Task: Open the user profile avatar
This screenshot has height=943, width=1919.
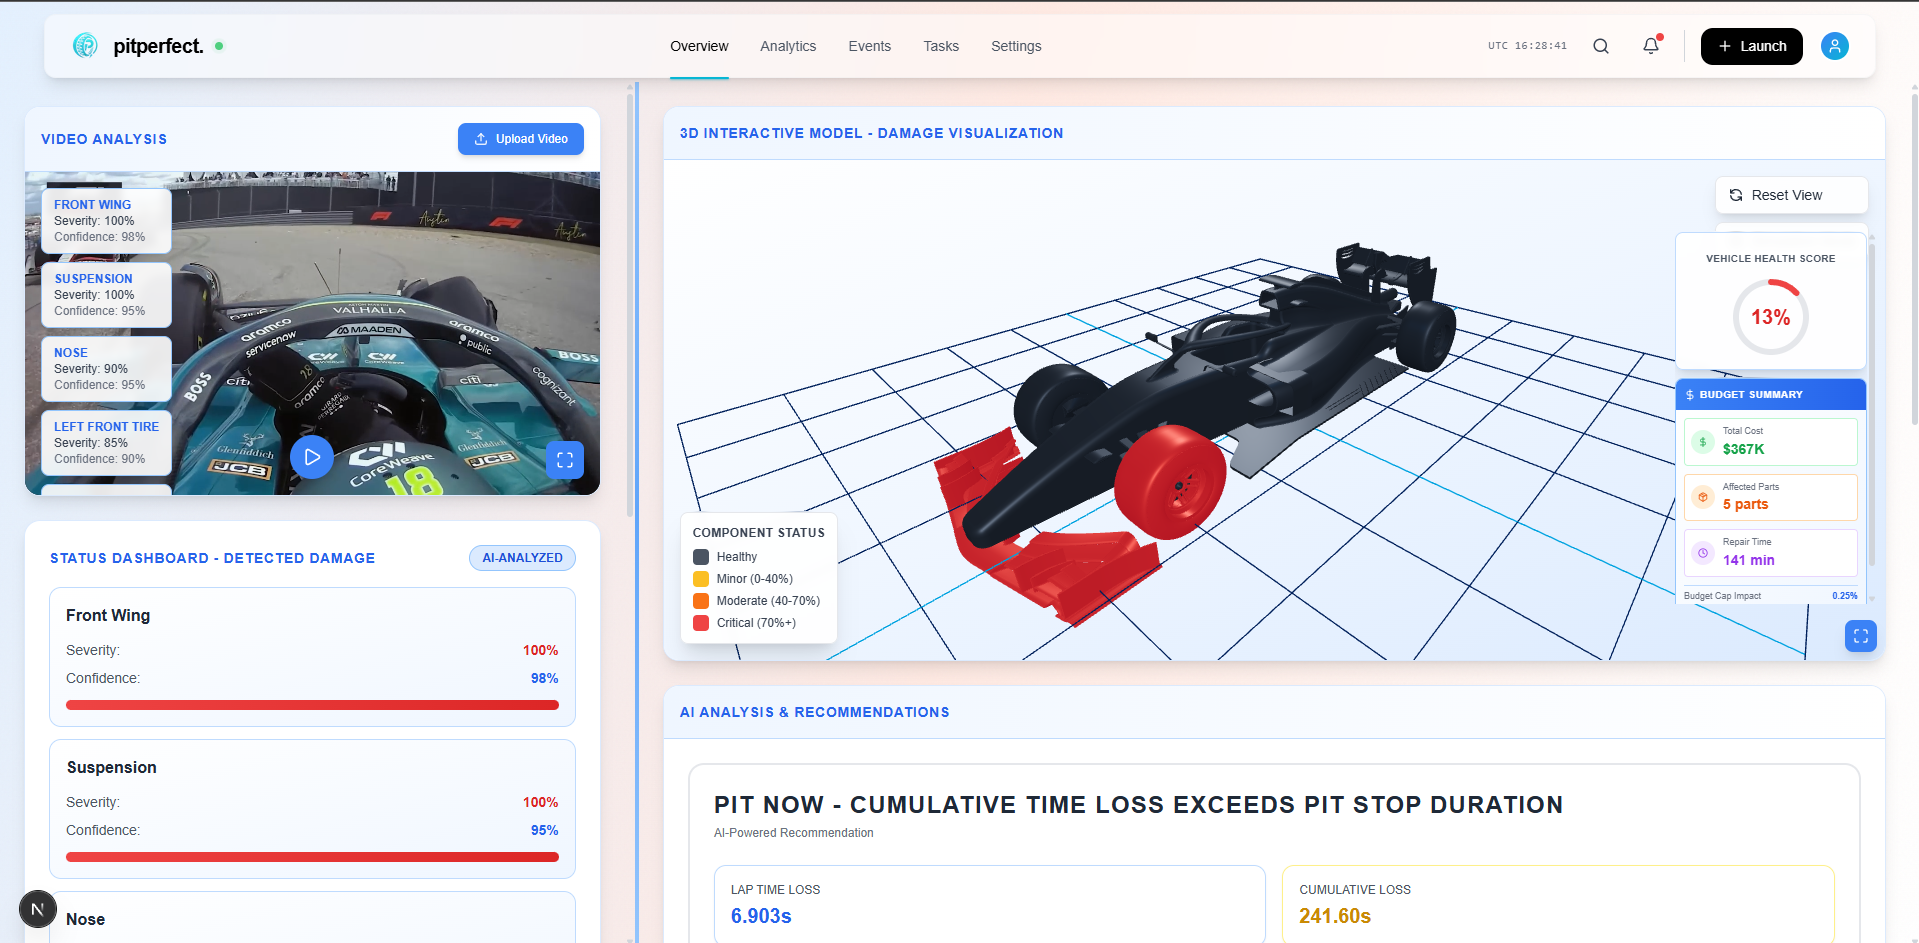Action: (x=1835, y=46)
